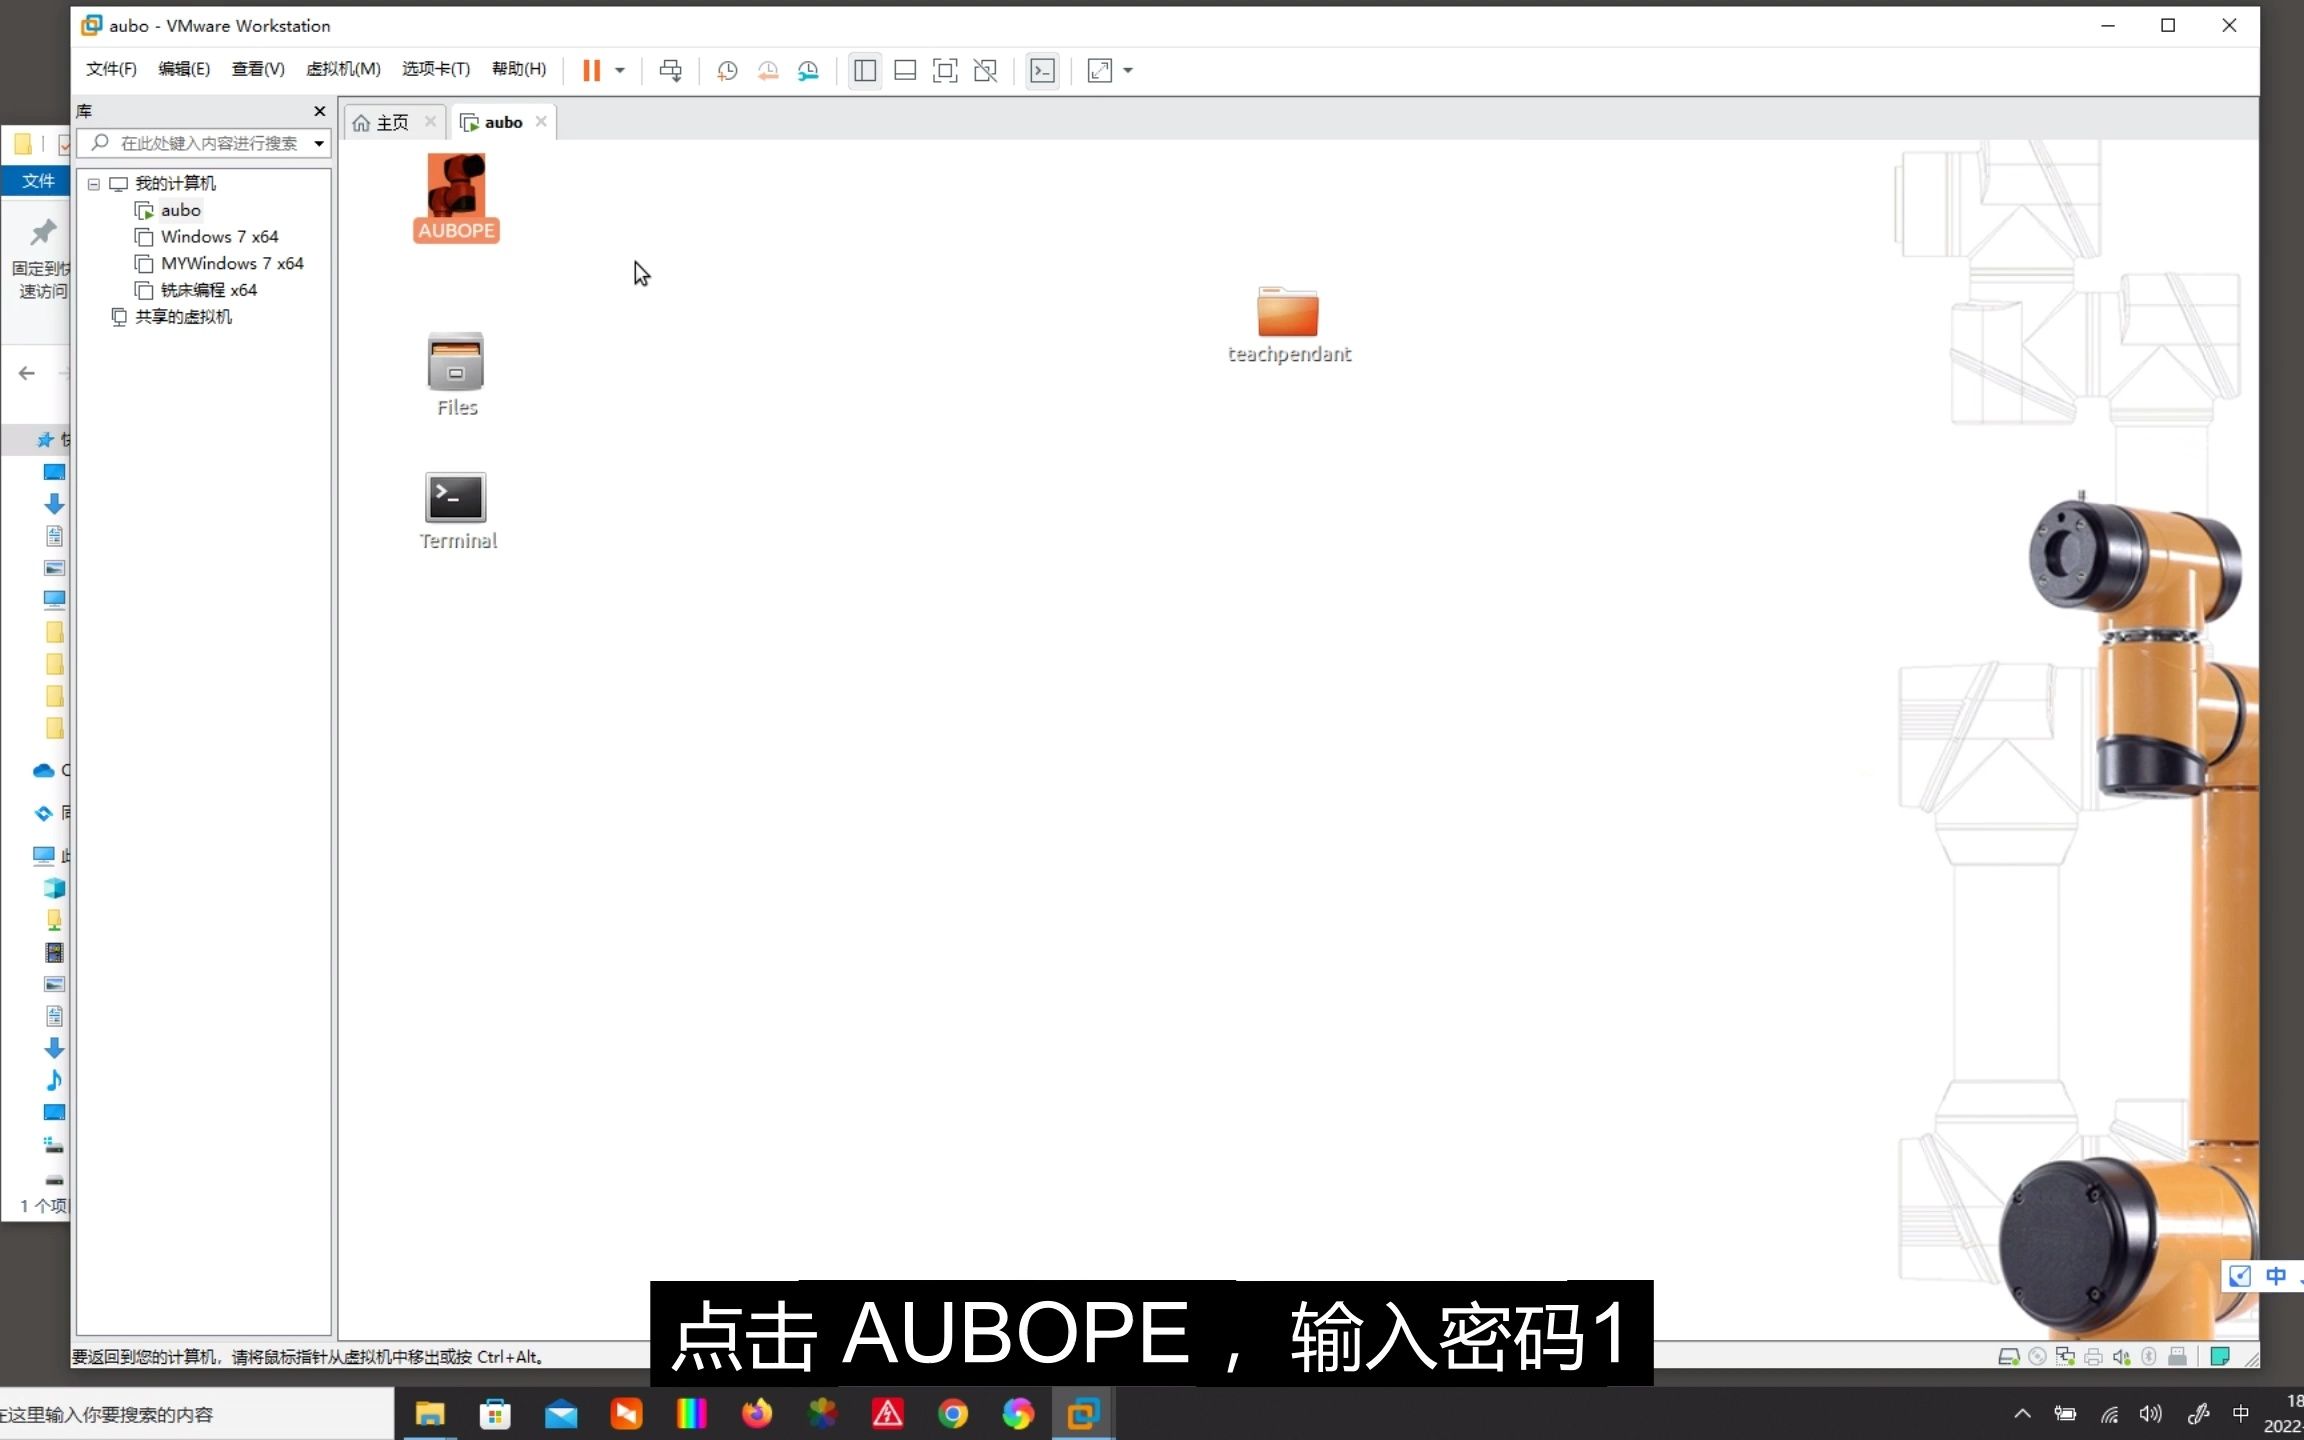Send Ctrl+Alt+Del to the virtual machine
This screenshot has width=2304, height=1440.
pyautogui.click(x=670, y=70)
